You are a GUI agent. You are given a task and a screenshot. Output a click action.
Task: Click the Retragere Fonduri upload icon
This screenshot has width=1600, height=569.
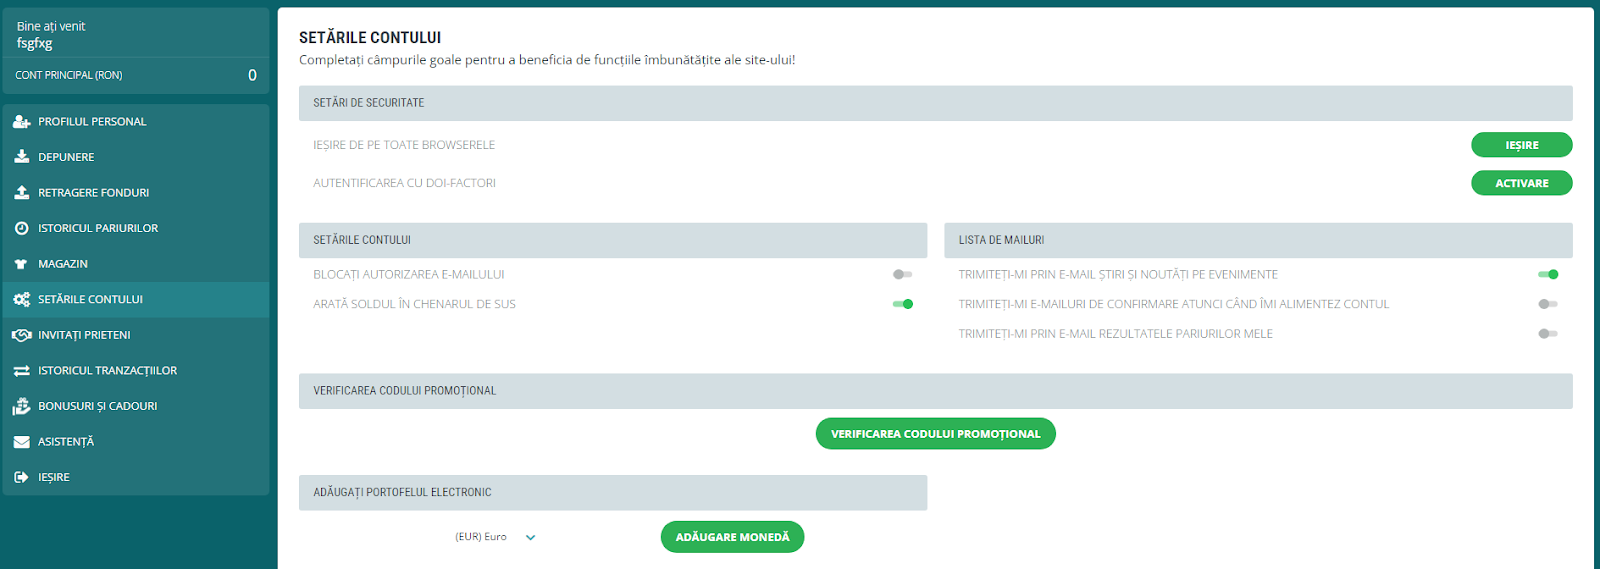coord(21,193)
